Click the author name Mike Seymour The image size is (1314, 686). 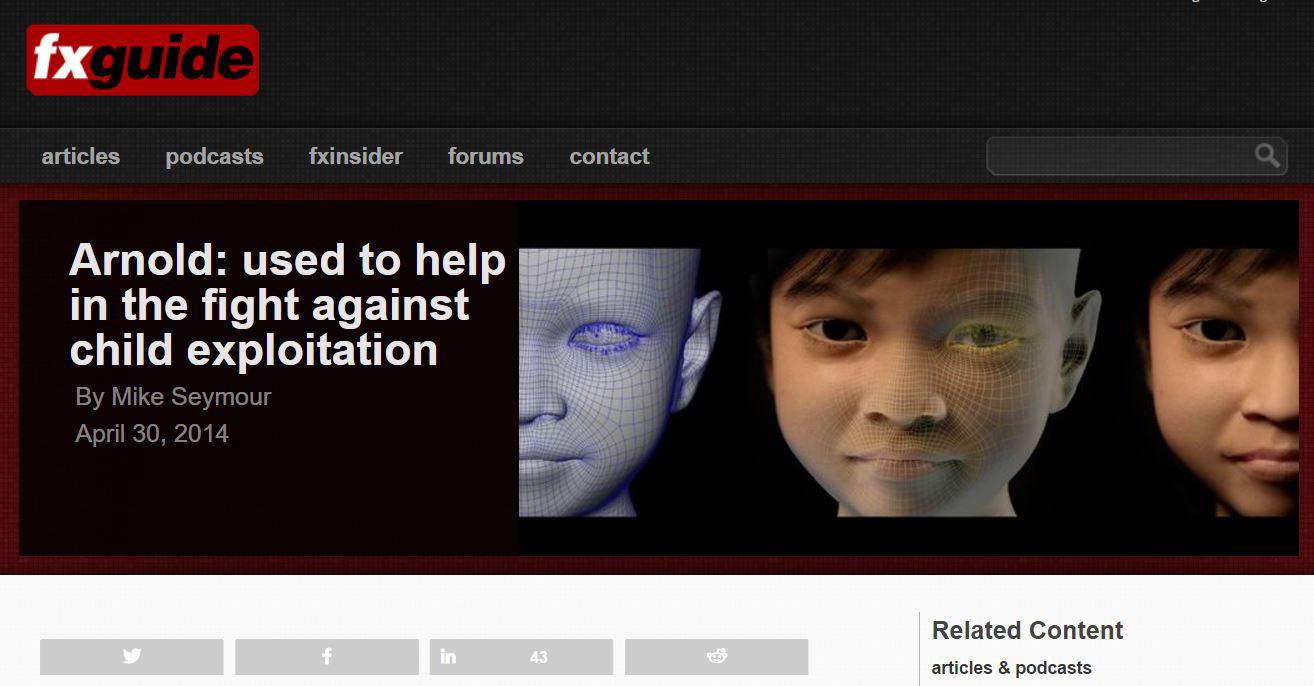(191, 397)
